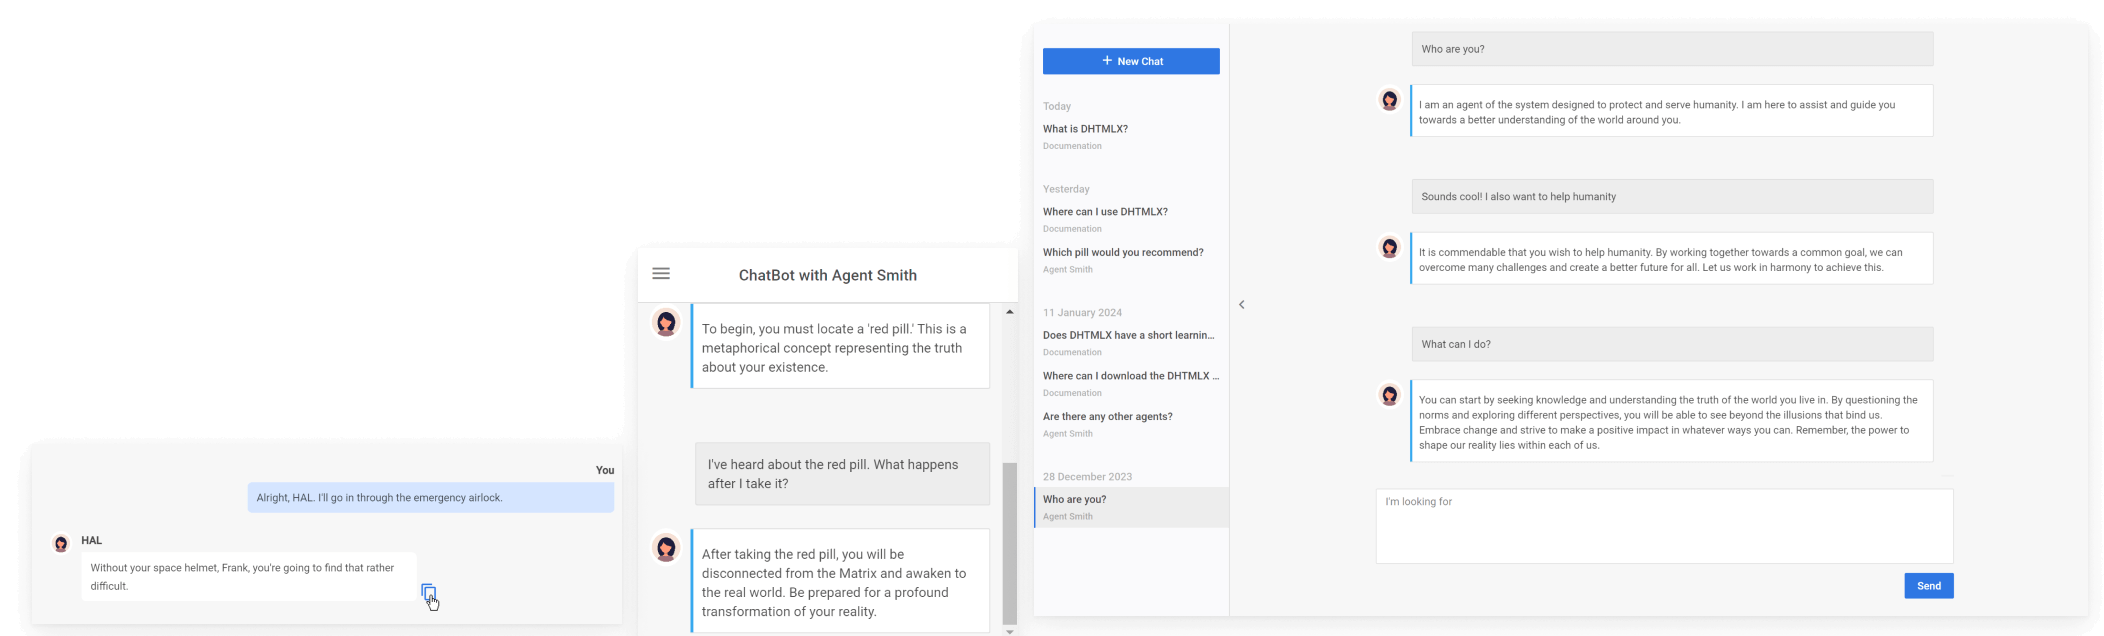
Task: Open the "Does DHTMLX have a short learning" chat
Action: tap(1128, 336)
